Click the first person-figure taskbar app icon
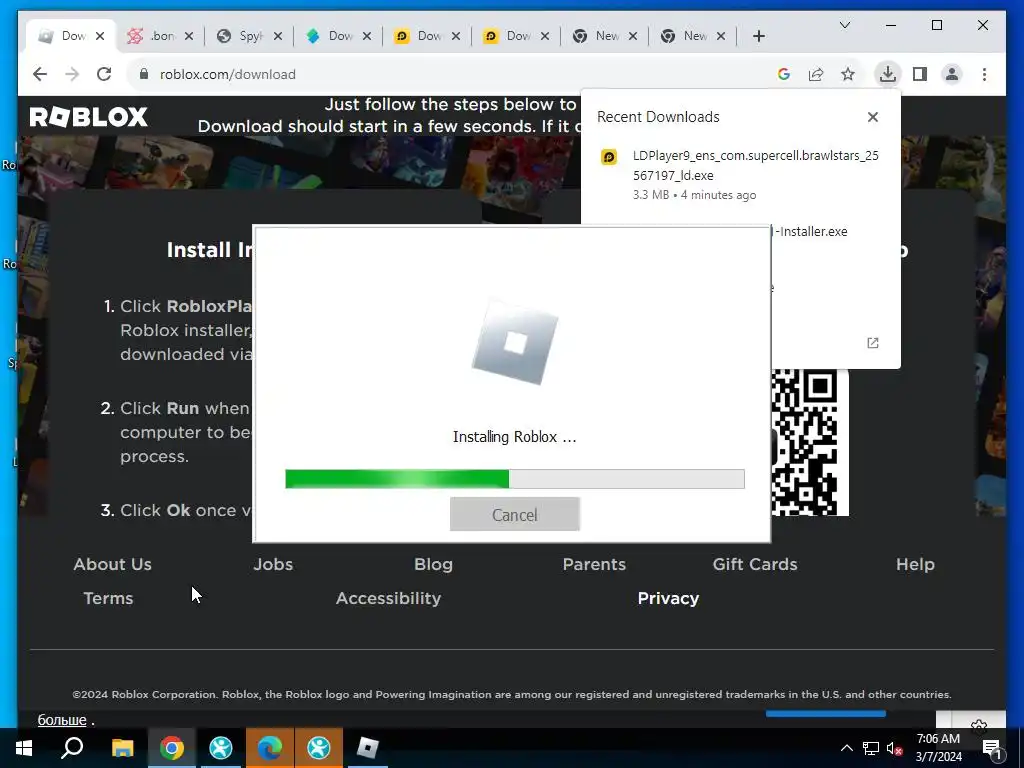The width and height of the screenshot is (1024, 768). pos(221,748)
